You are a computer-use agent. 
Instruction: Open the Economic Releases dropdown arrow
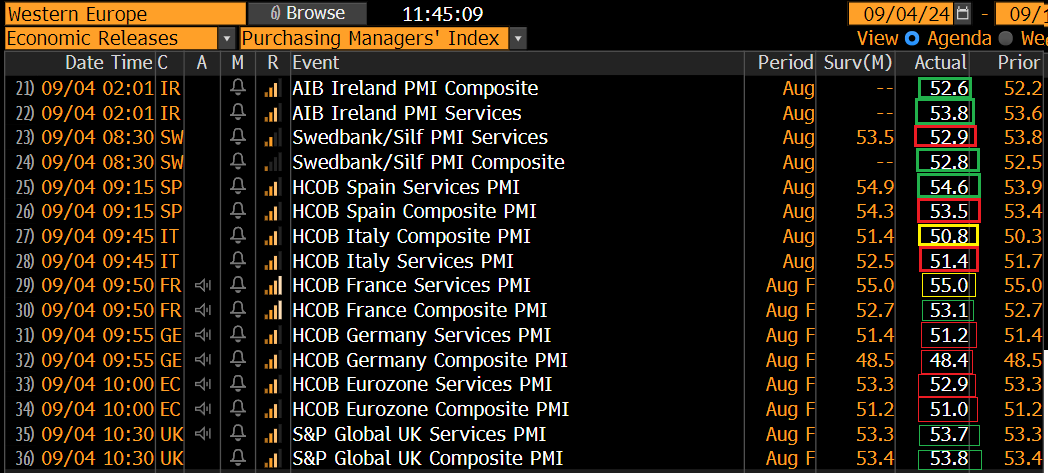[x=227, y=39]
